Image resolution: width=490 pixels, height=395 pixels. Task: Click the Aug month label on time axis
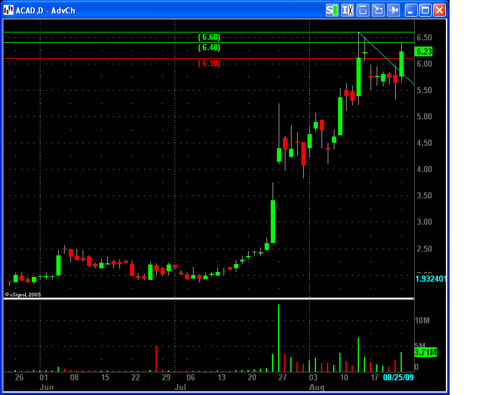tap(316, 387)
